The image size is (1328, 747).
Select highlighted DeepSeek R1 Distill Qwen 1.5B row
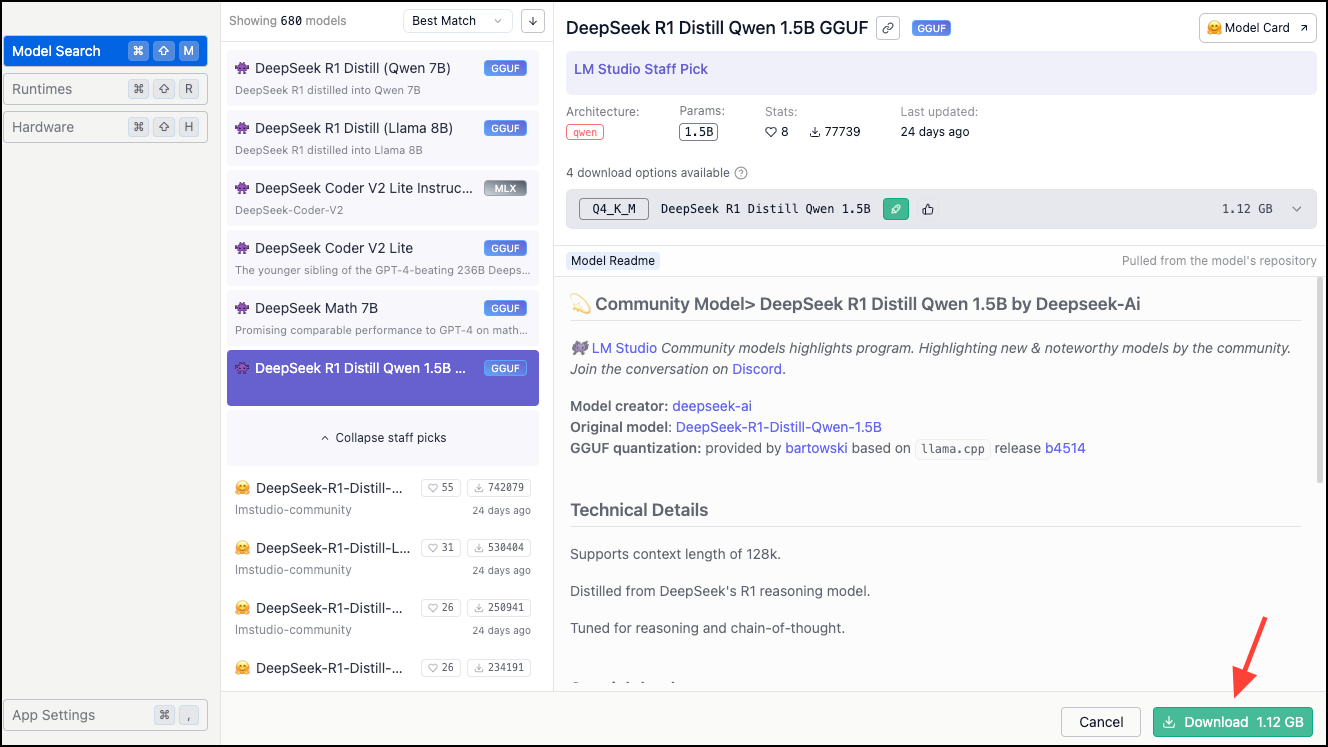pos(383,378)
